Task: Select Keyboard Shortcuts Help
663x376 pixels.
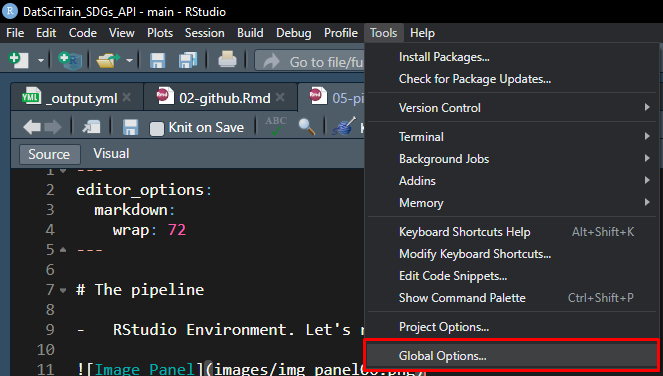Action: [512, 232]
